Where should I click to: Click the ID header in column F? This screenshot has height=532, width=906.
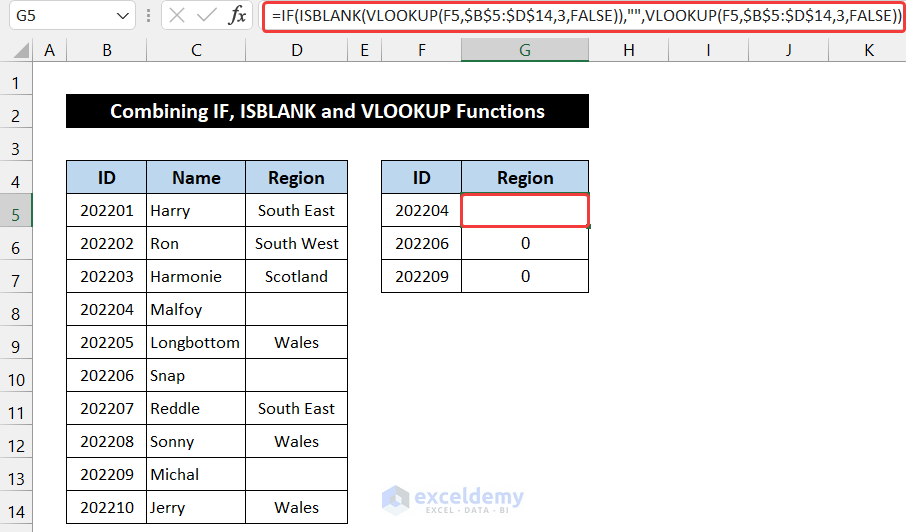click(x=421, y=177)
